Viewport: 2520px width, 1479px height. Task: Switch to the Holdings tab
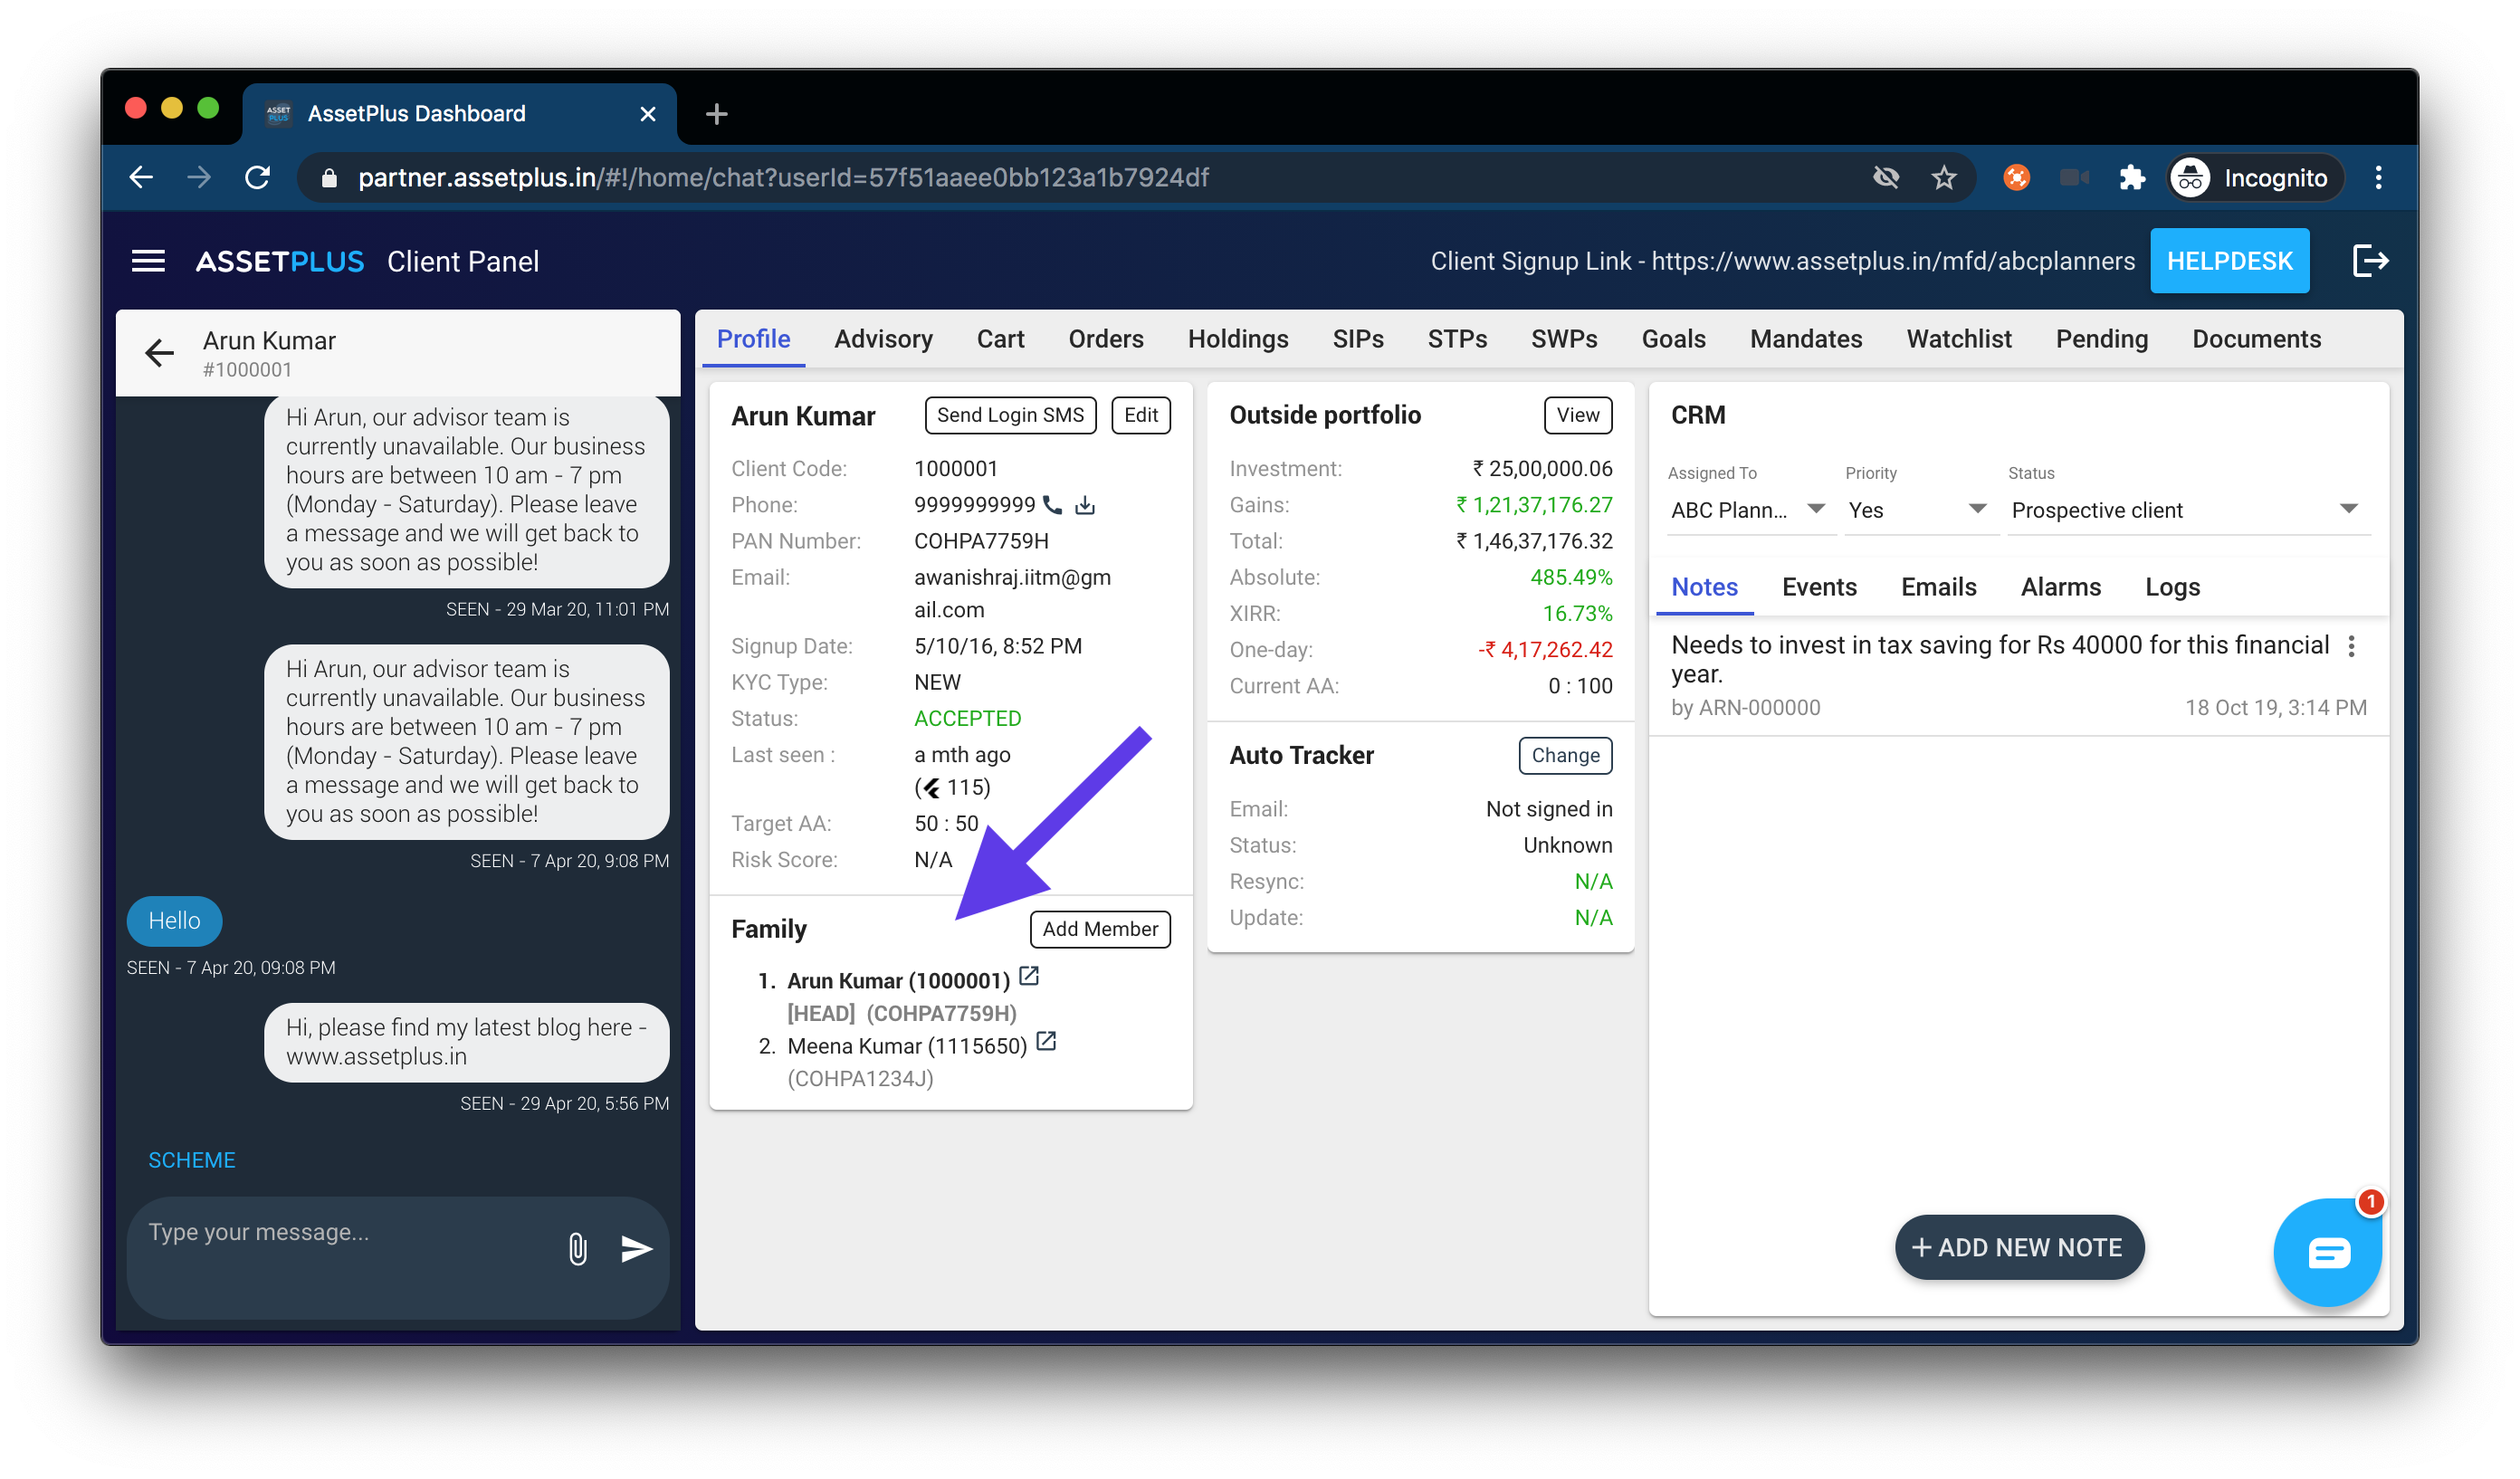(1237, 339)
